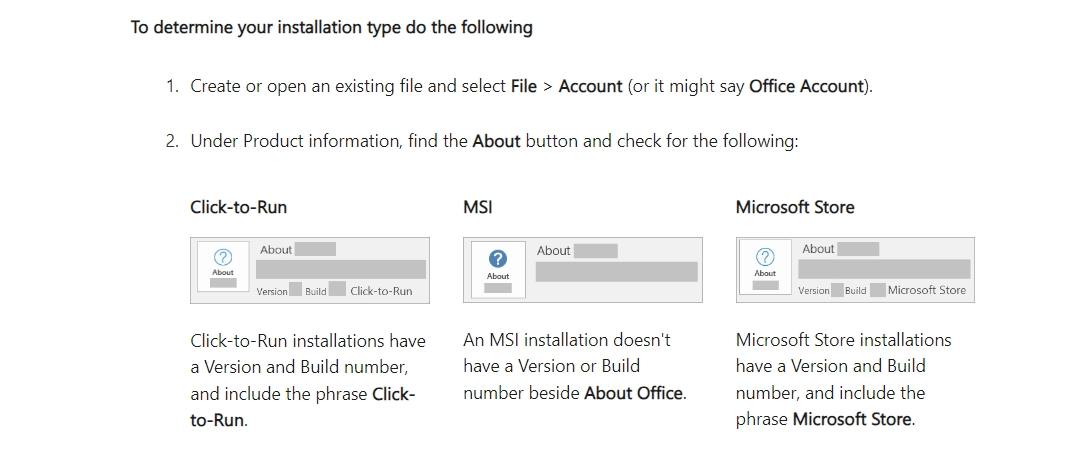Click the bold word About in step 2

496,141
